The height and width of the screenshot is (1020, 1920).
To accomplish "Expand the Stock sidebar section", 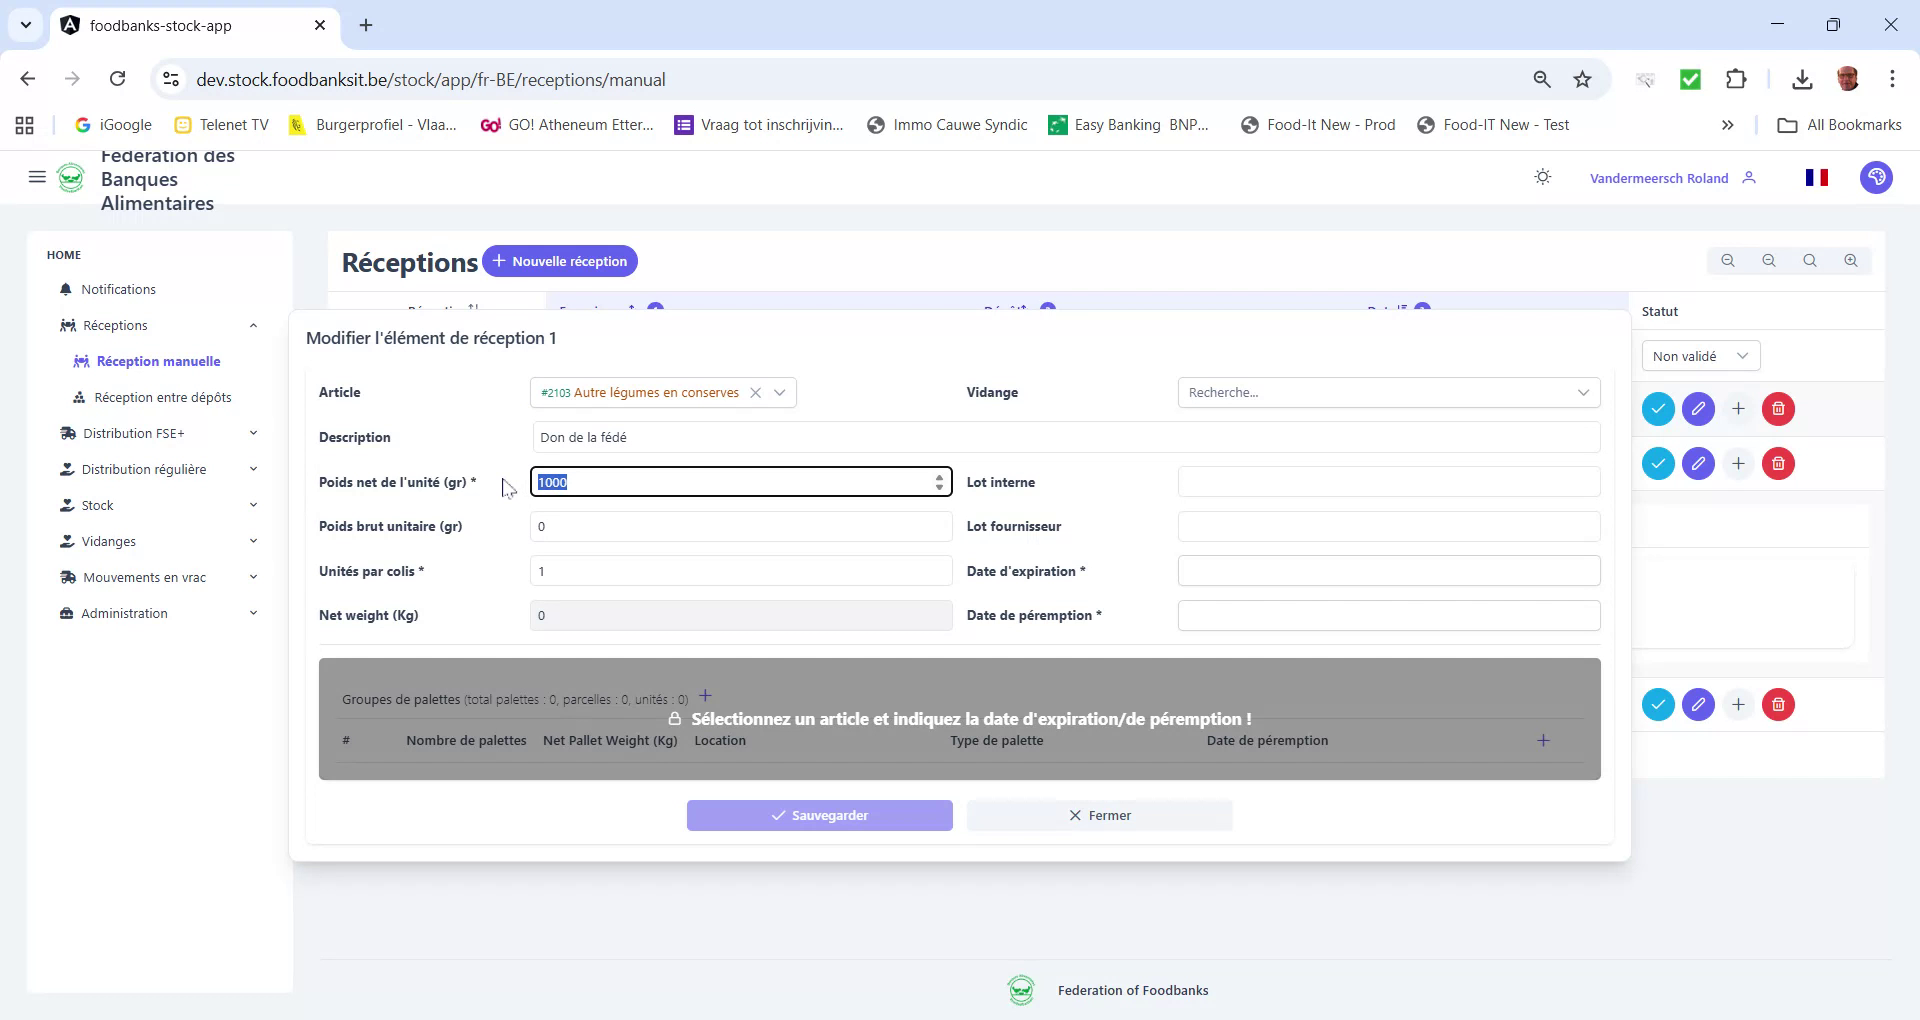I will (x=97, y=505).
